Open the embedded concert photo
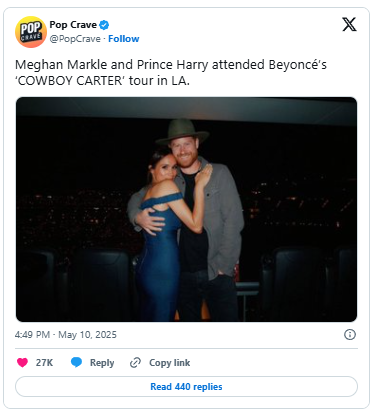 pos(186,209)
